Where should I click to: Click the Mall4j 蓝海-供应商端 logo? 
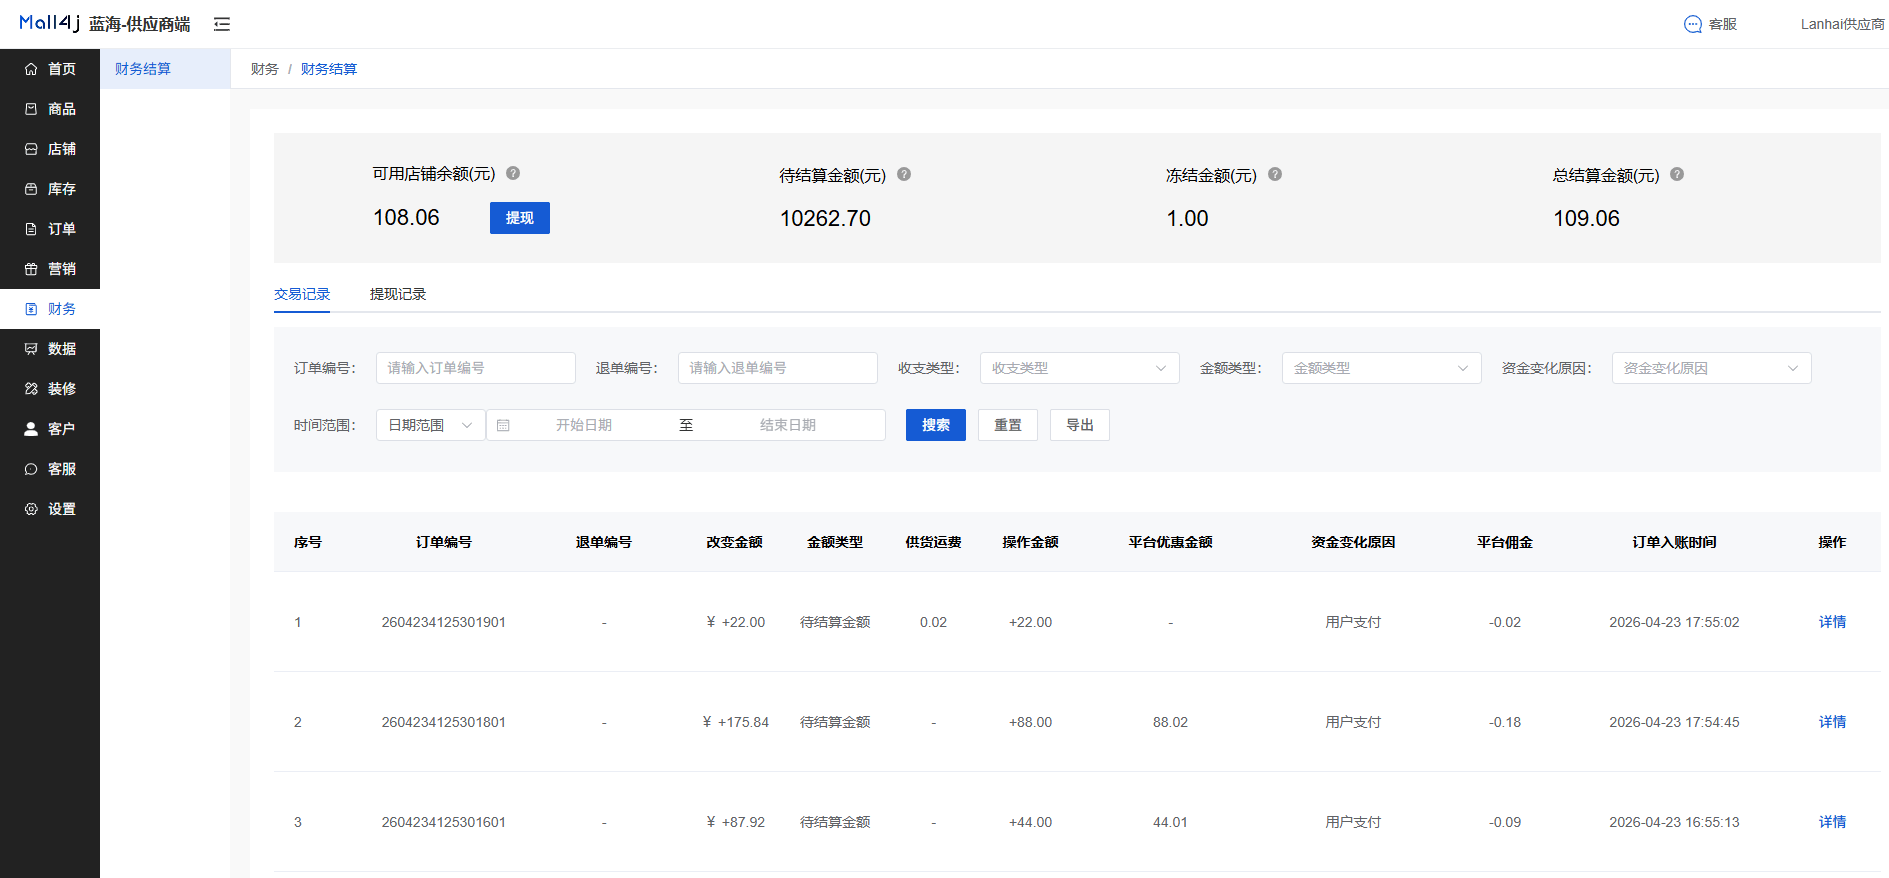click(x=104, y=24)
